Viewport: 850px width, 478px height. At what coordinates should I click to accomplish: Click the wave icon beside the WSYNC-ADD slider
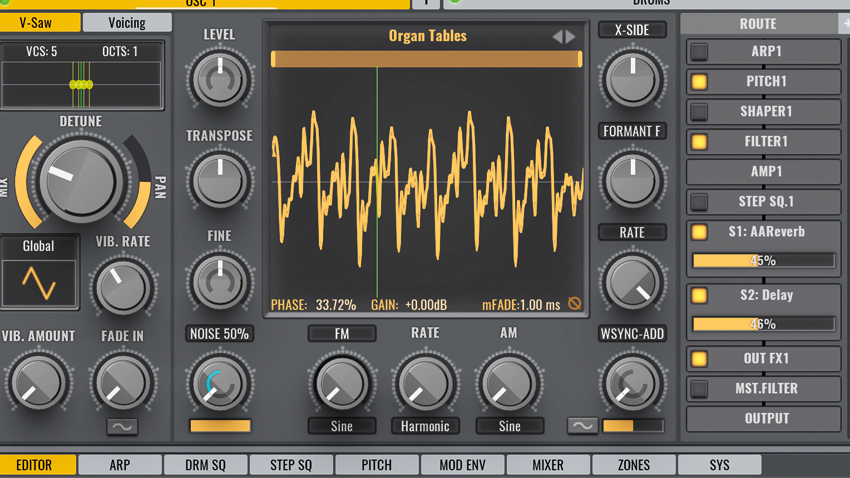(583, 425)
